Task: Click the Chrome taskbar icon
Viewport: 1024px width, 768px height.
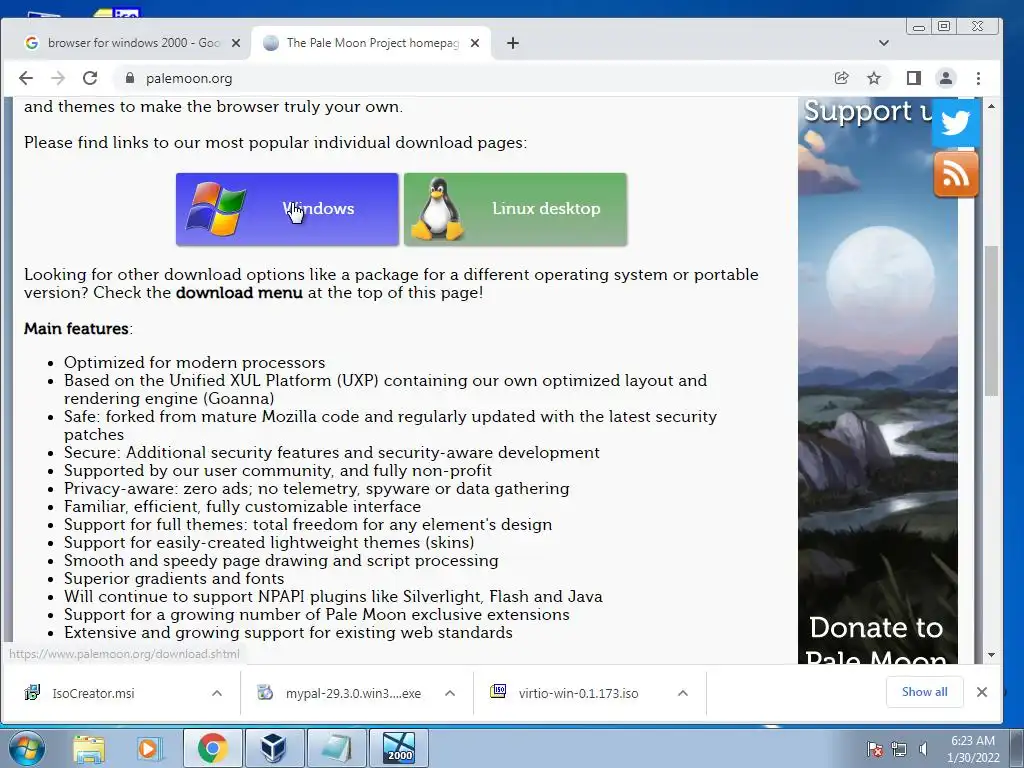Action: point(212,748)
